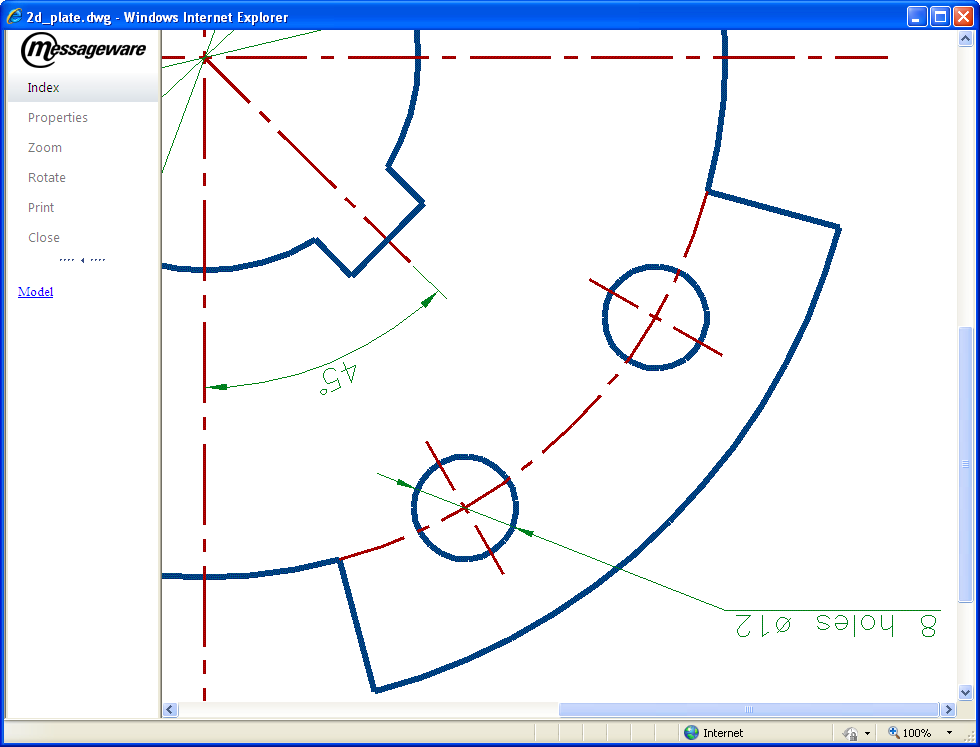Choose Close in the sidebar menu
This screenshot has height=747, width=980.
coord(44,238)
